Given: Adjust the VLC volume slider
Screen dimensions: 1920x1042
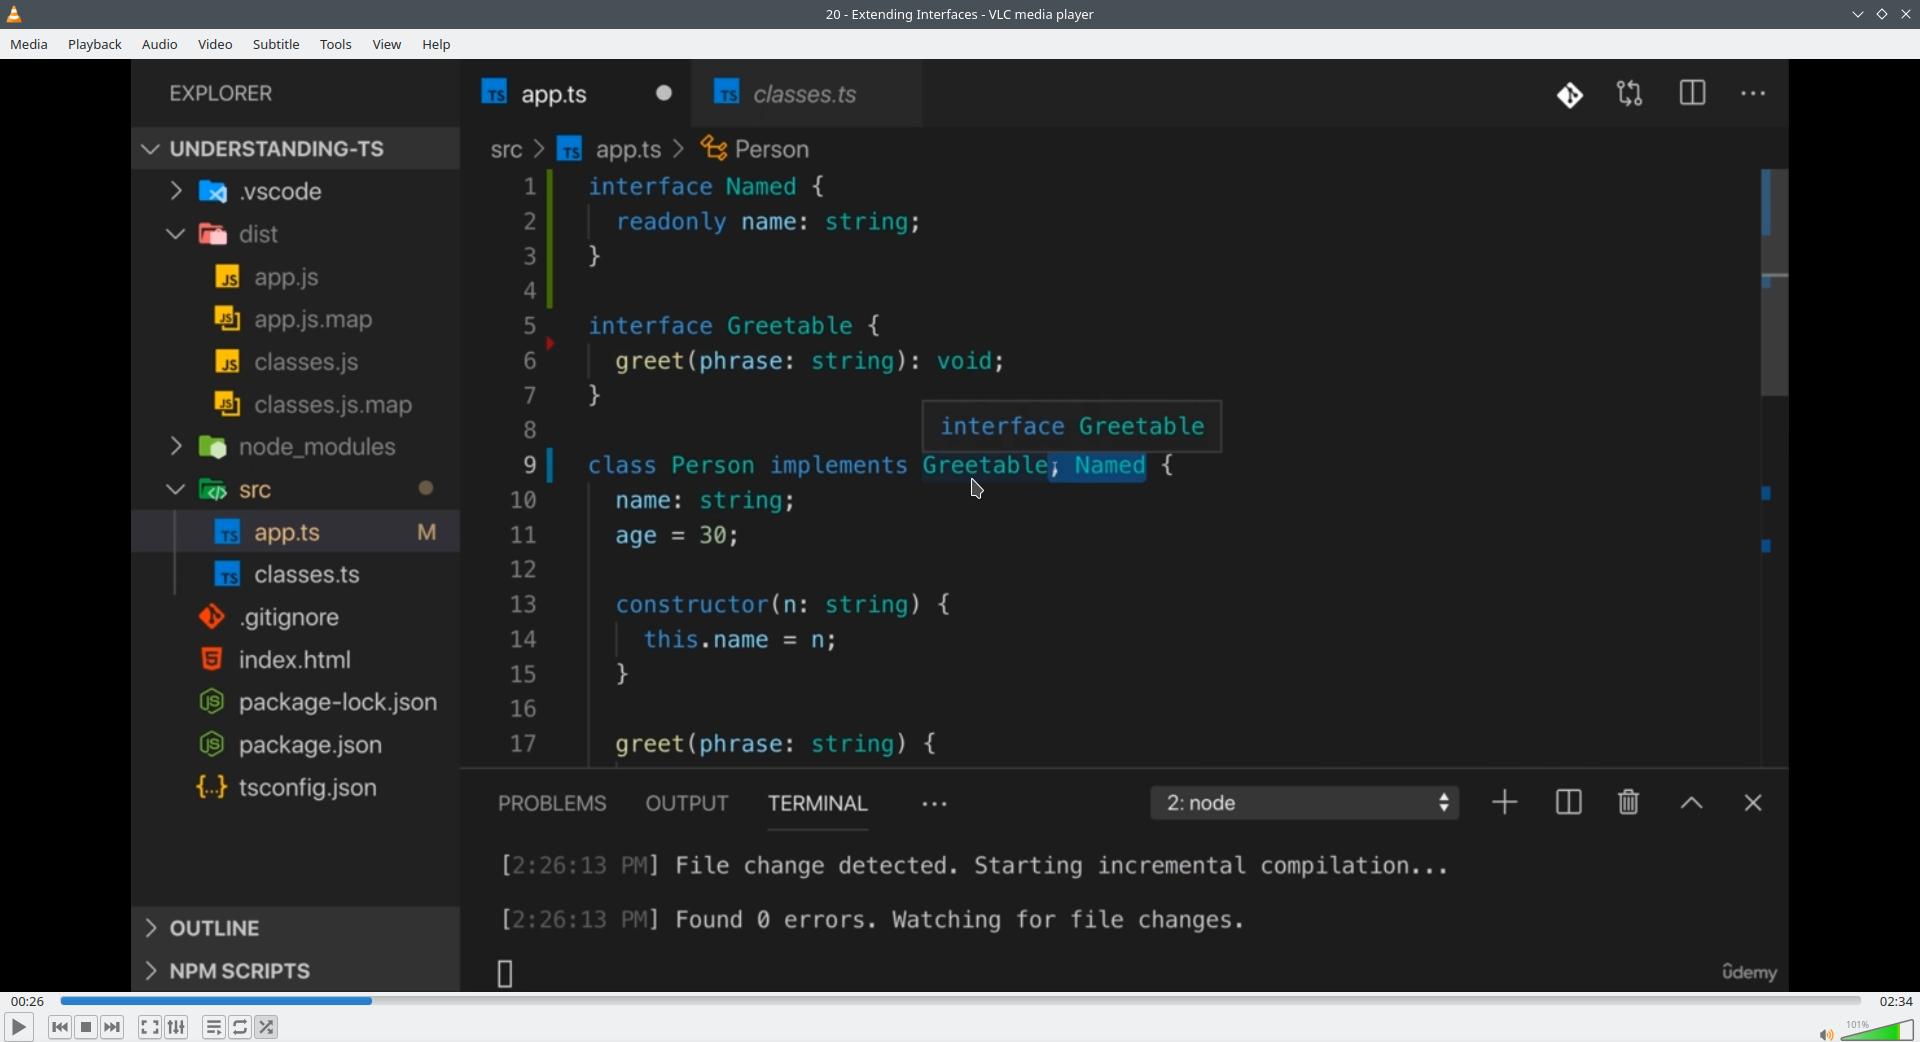Looking at the screenshot, I should (1877, 1030).
